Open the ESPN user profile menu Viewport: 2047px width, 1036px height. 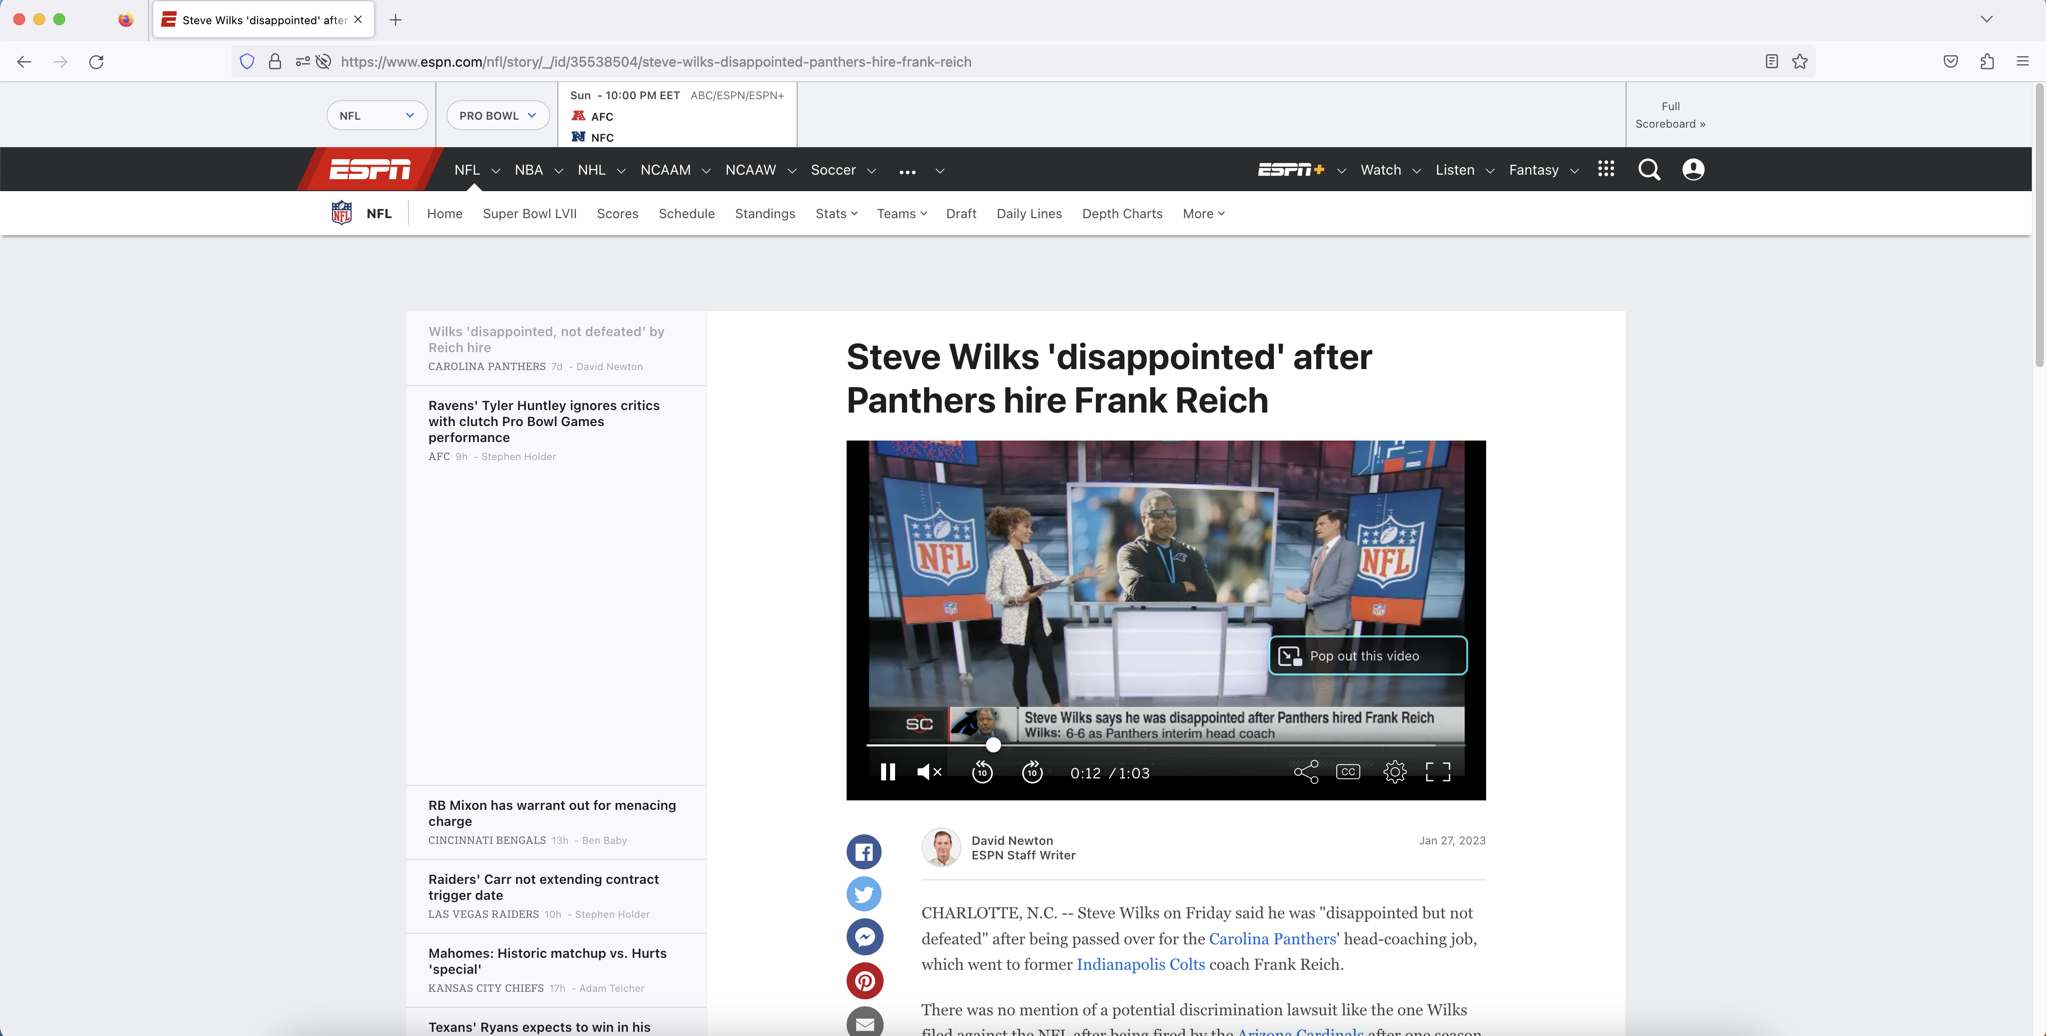pos(1692,169)
